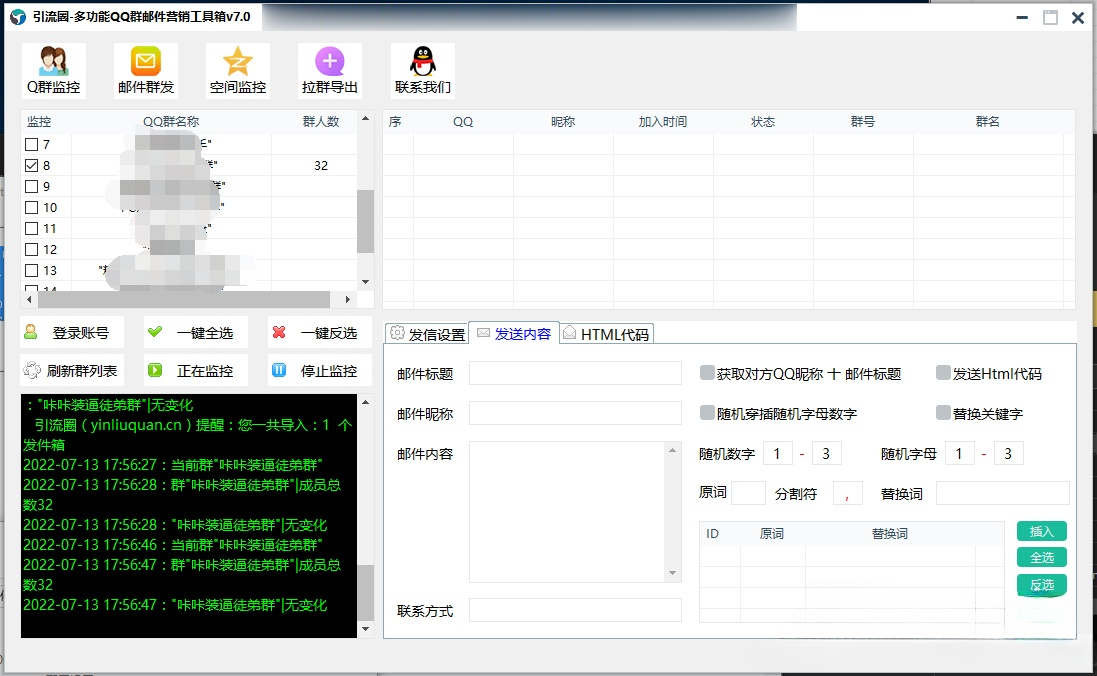Switch to the HTML代码 tab
Screen dimensions: 1097x676
606,334
